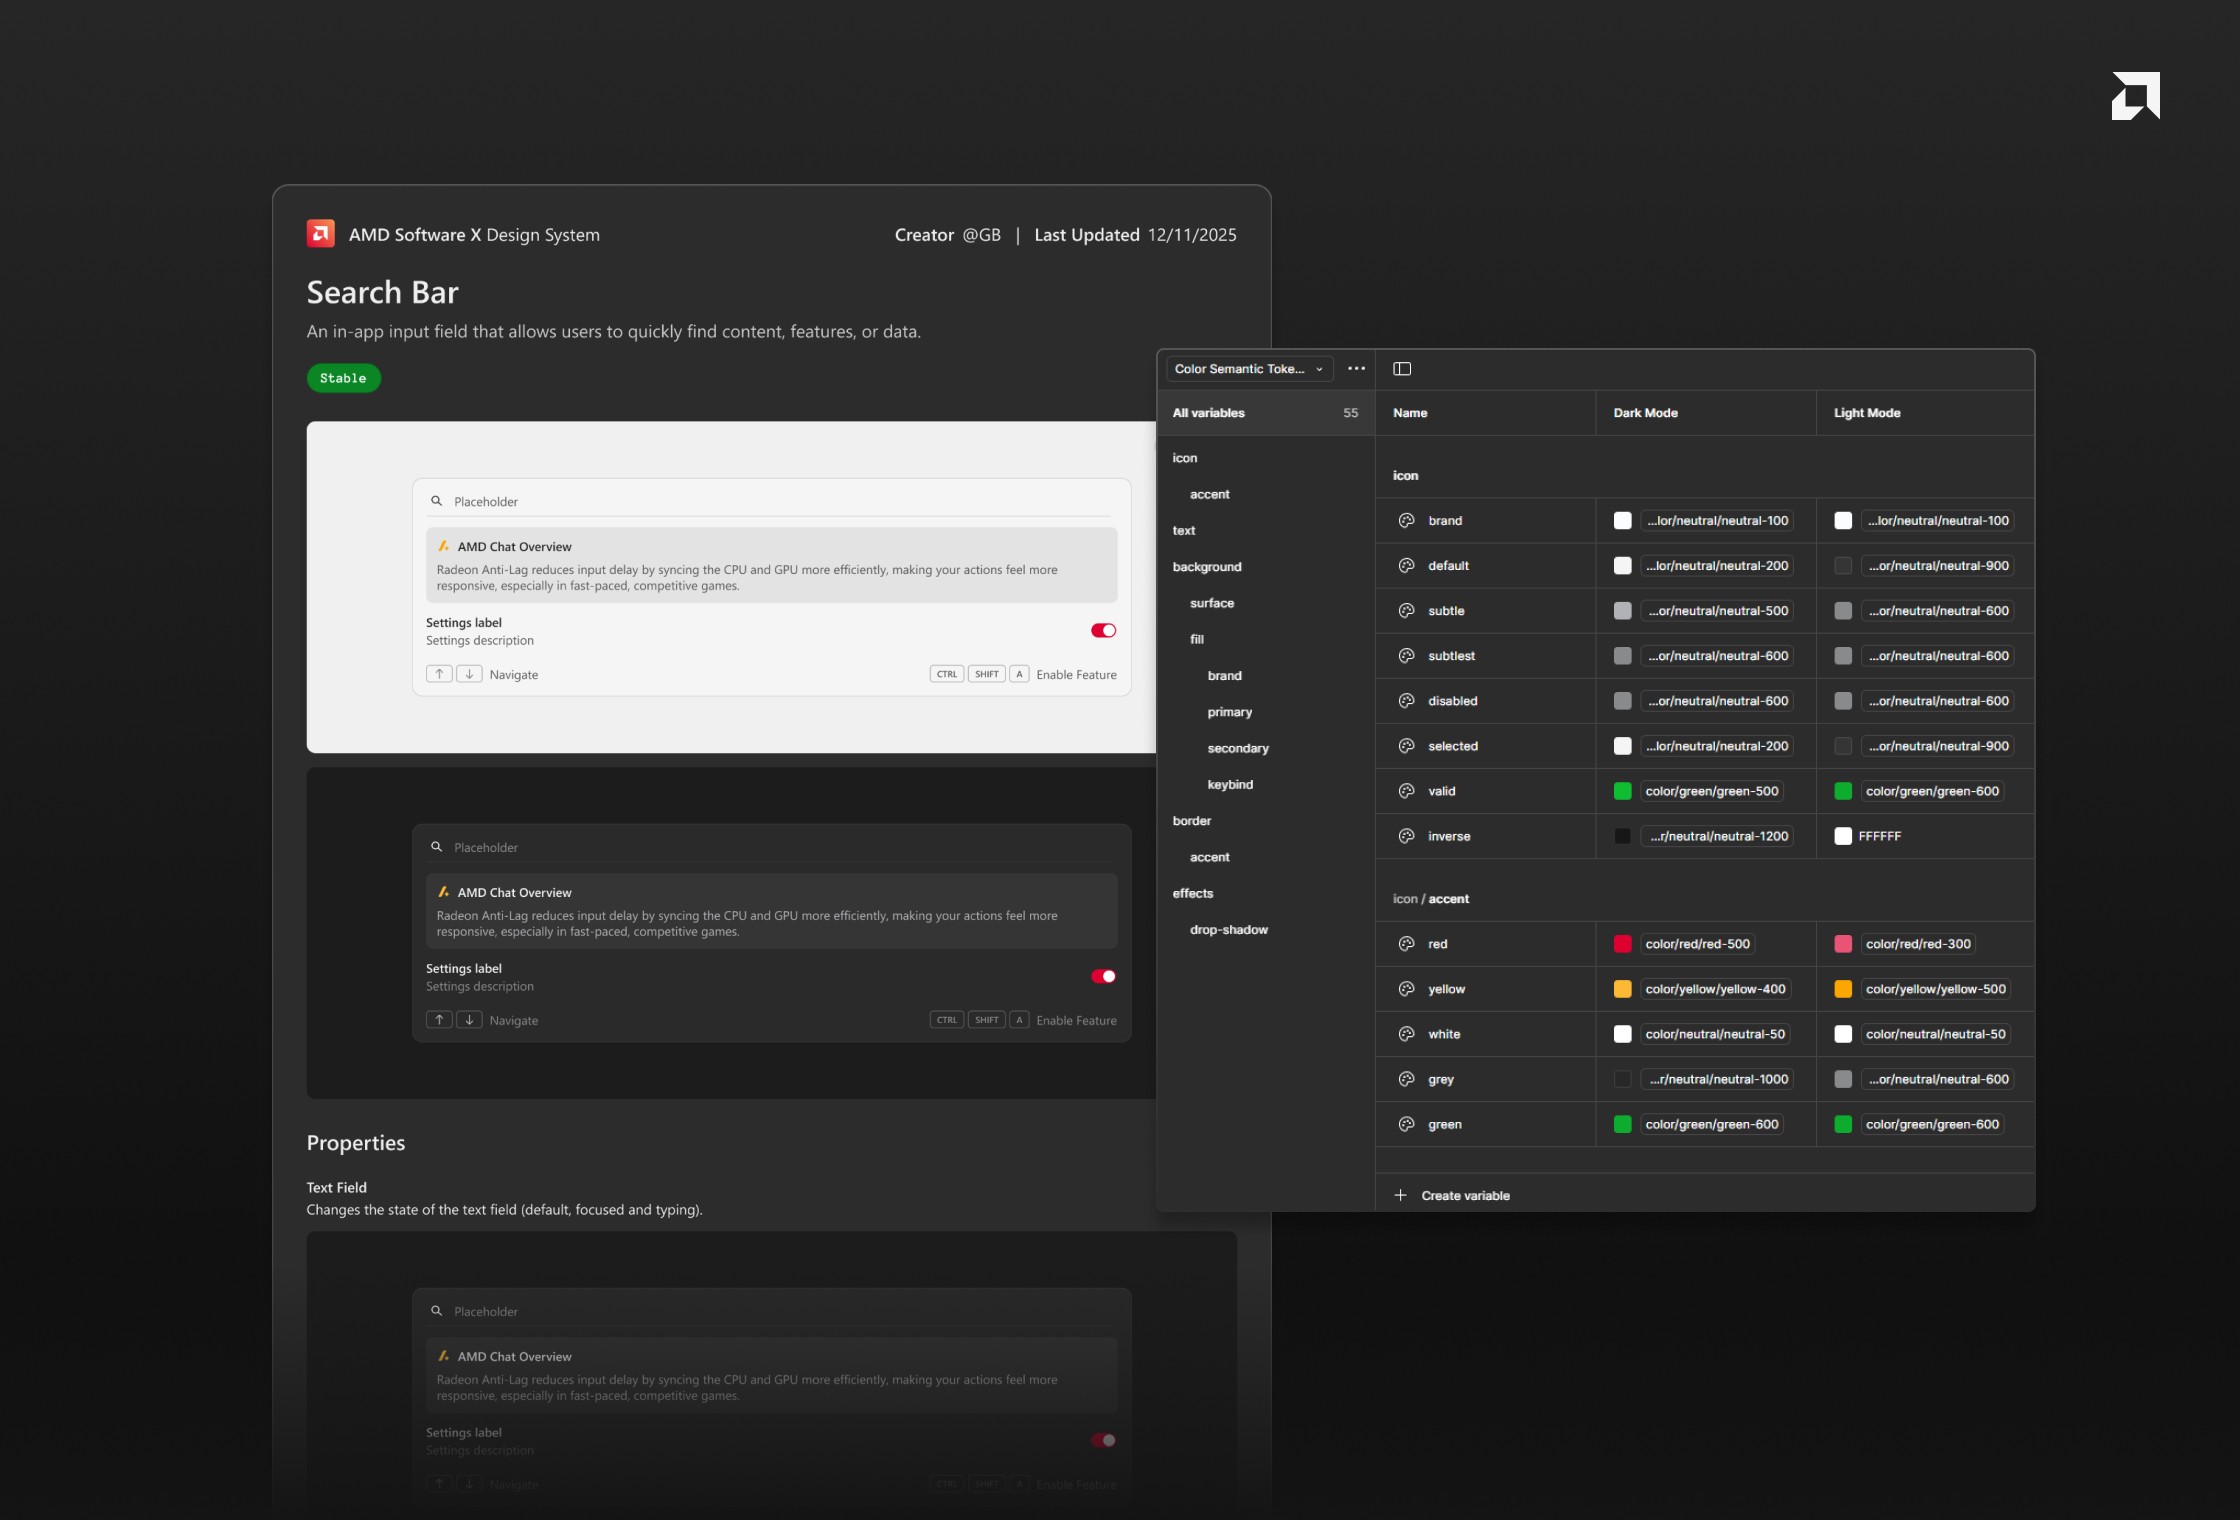
Task: Open the Color Semantic Tokens collection dropdown
Action: point(1248,369)
